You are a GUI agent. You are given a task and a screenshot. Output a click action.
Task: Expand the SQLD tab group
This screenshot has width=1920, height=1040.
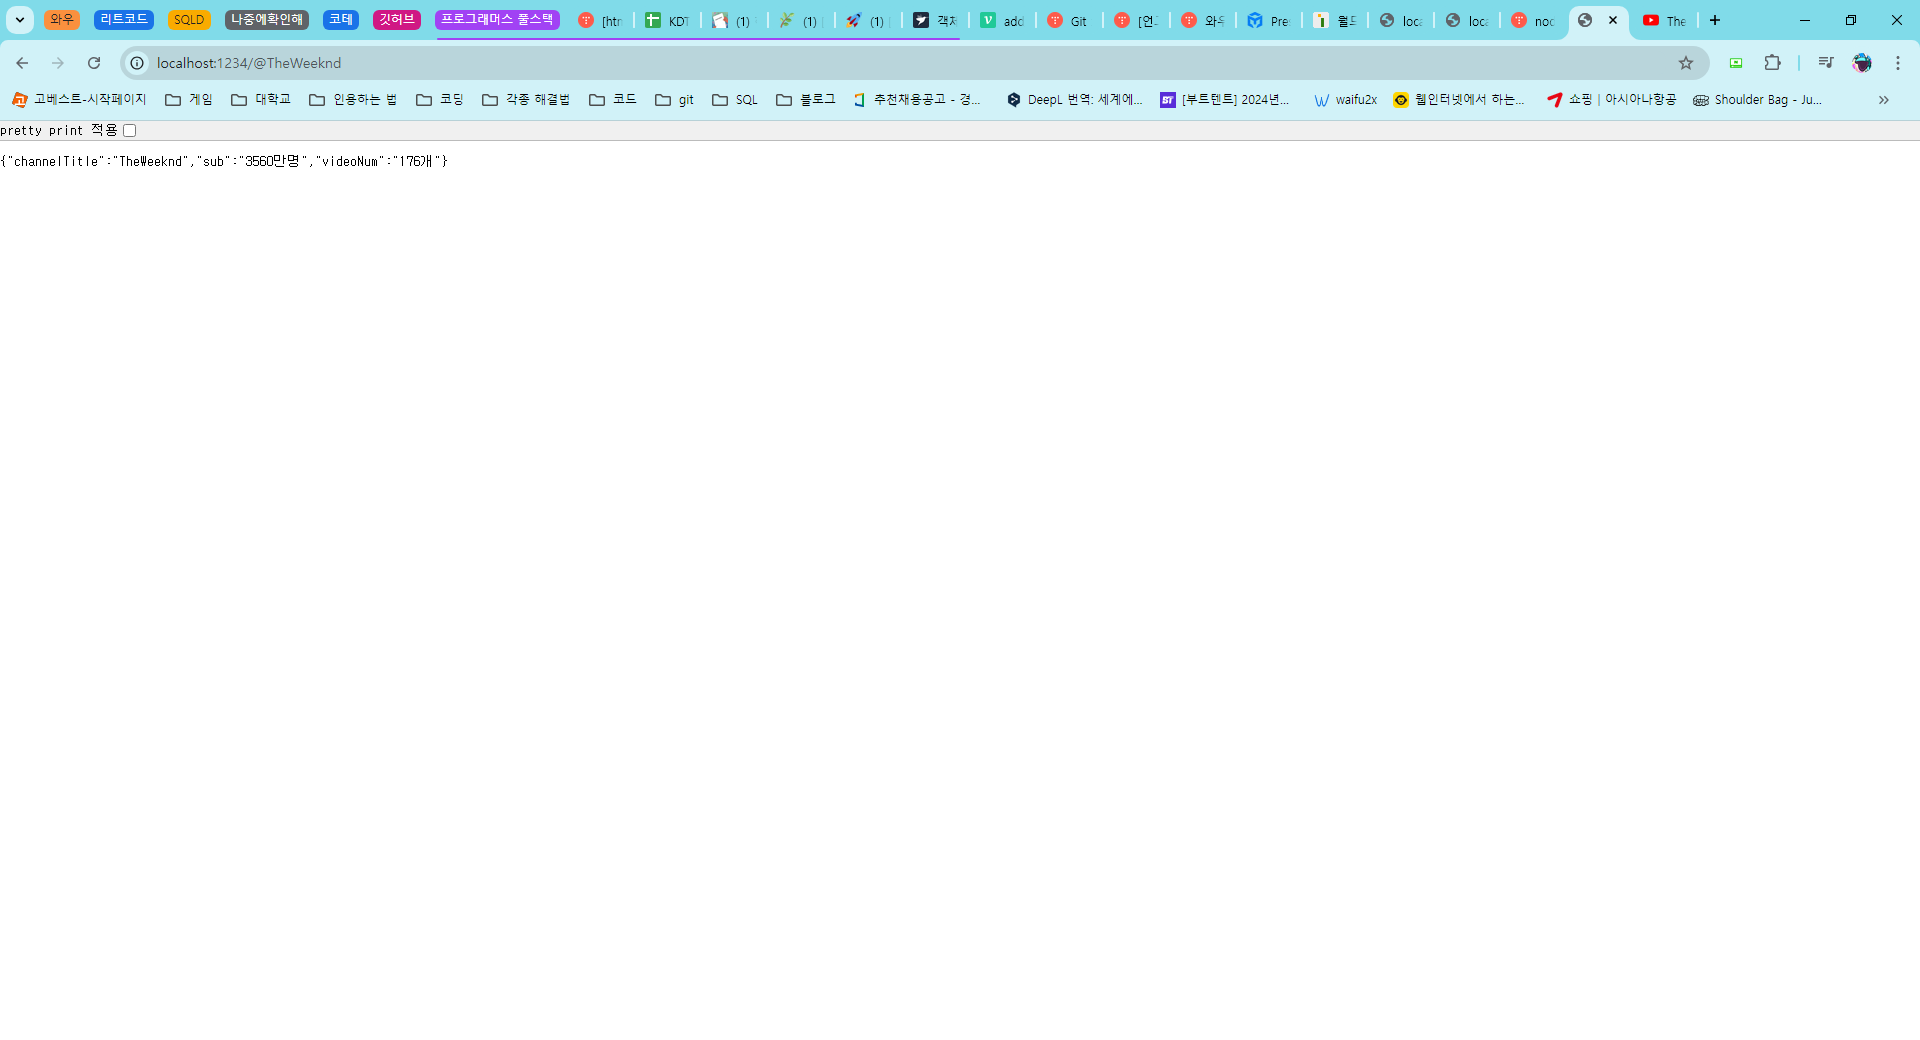(189, 20)
